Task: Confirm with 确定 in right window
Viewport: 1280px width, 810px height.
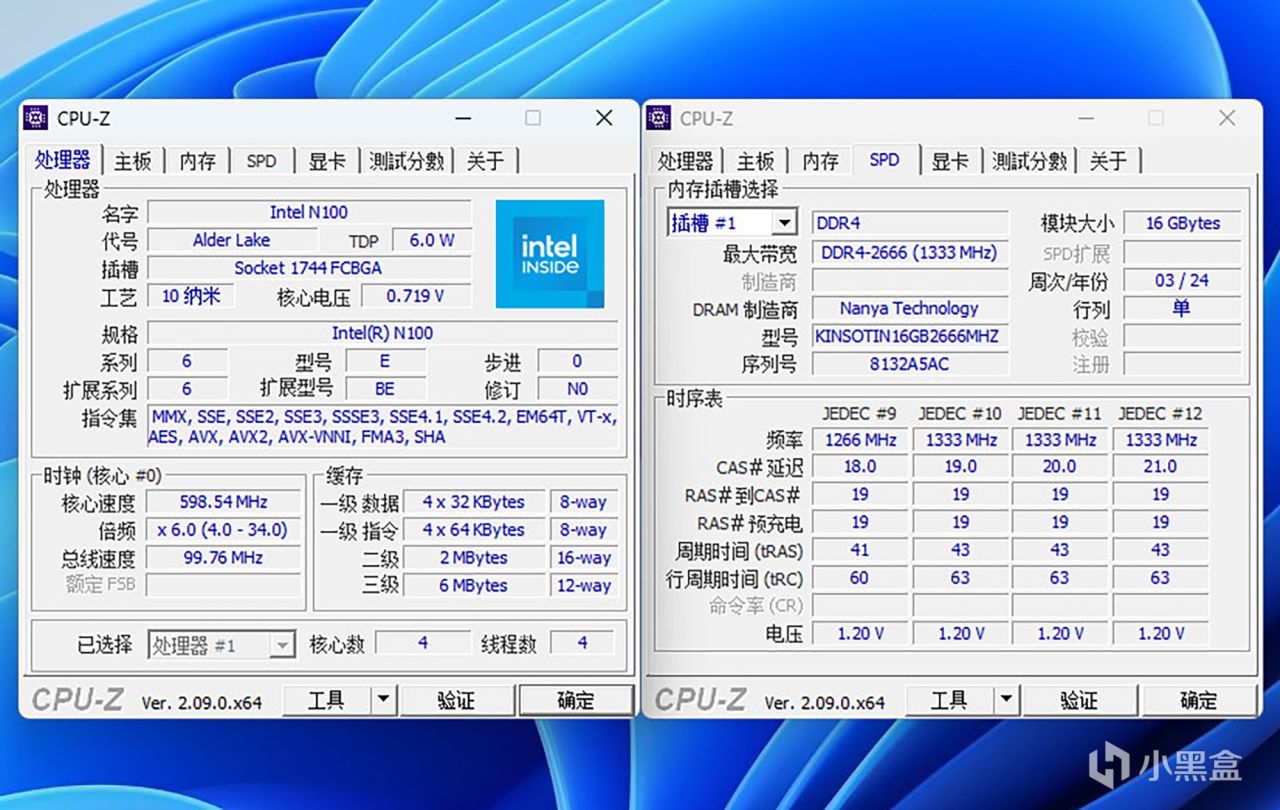Action: [x=1199, y=700]
